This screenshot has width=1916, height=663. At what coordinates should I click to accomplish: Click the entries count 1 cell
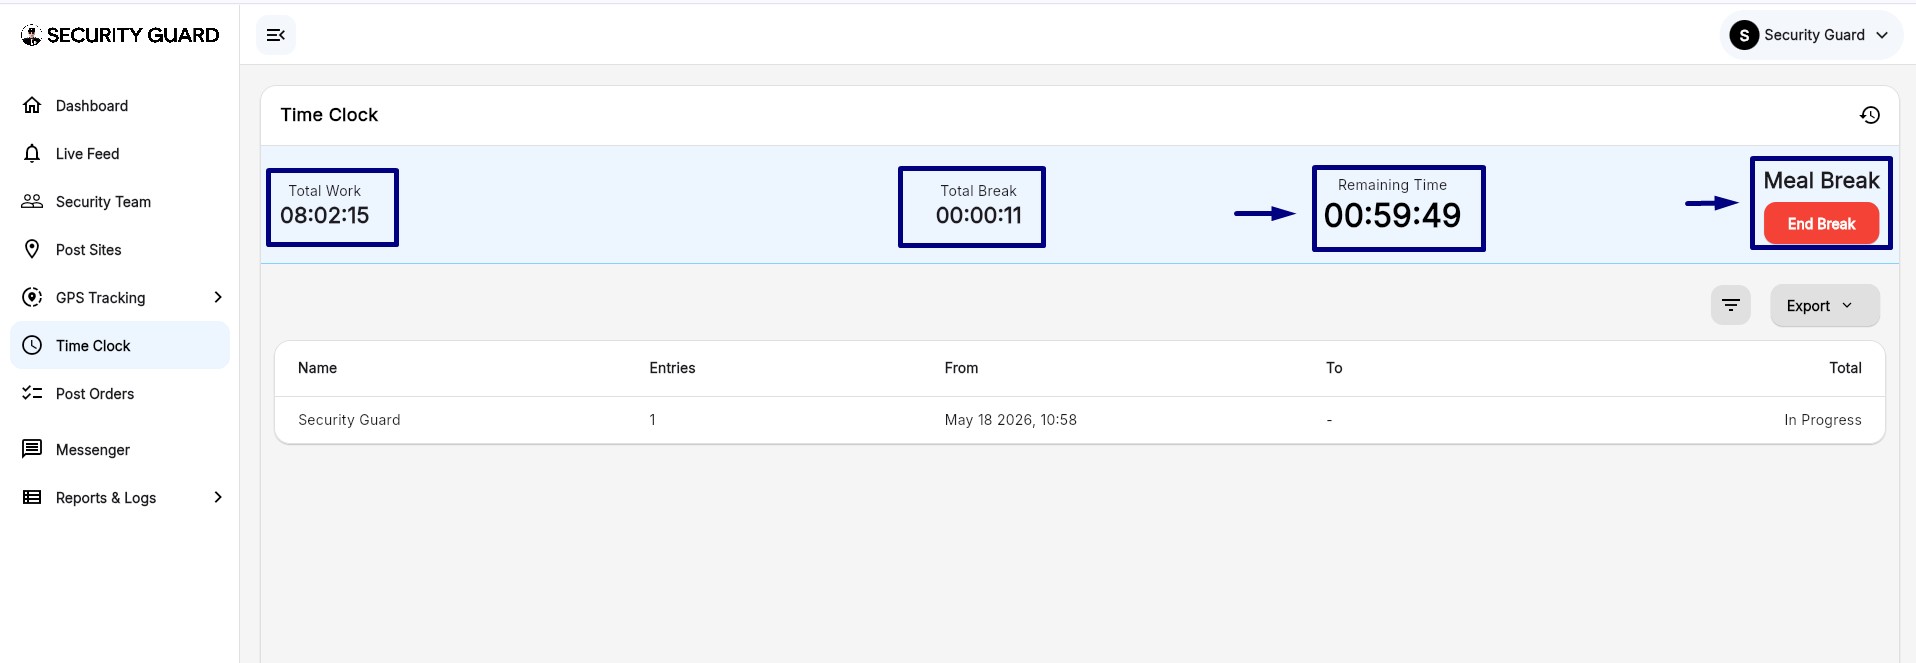coord(652,420)
